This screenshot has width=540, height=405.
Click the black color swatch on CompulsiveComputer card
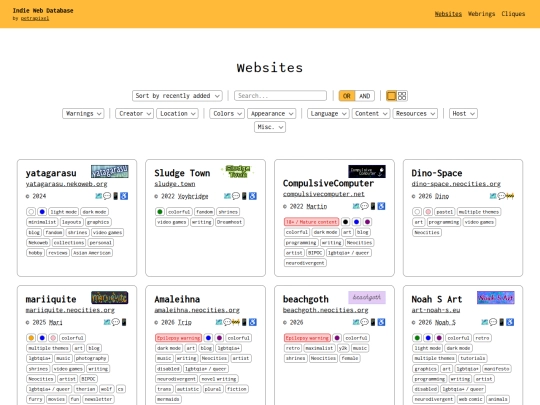click(345, 222)
